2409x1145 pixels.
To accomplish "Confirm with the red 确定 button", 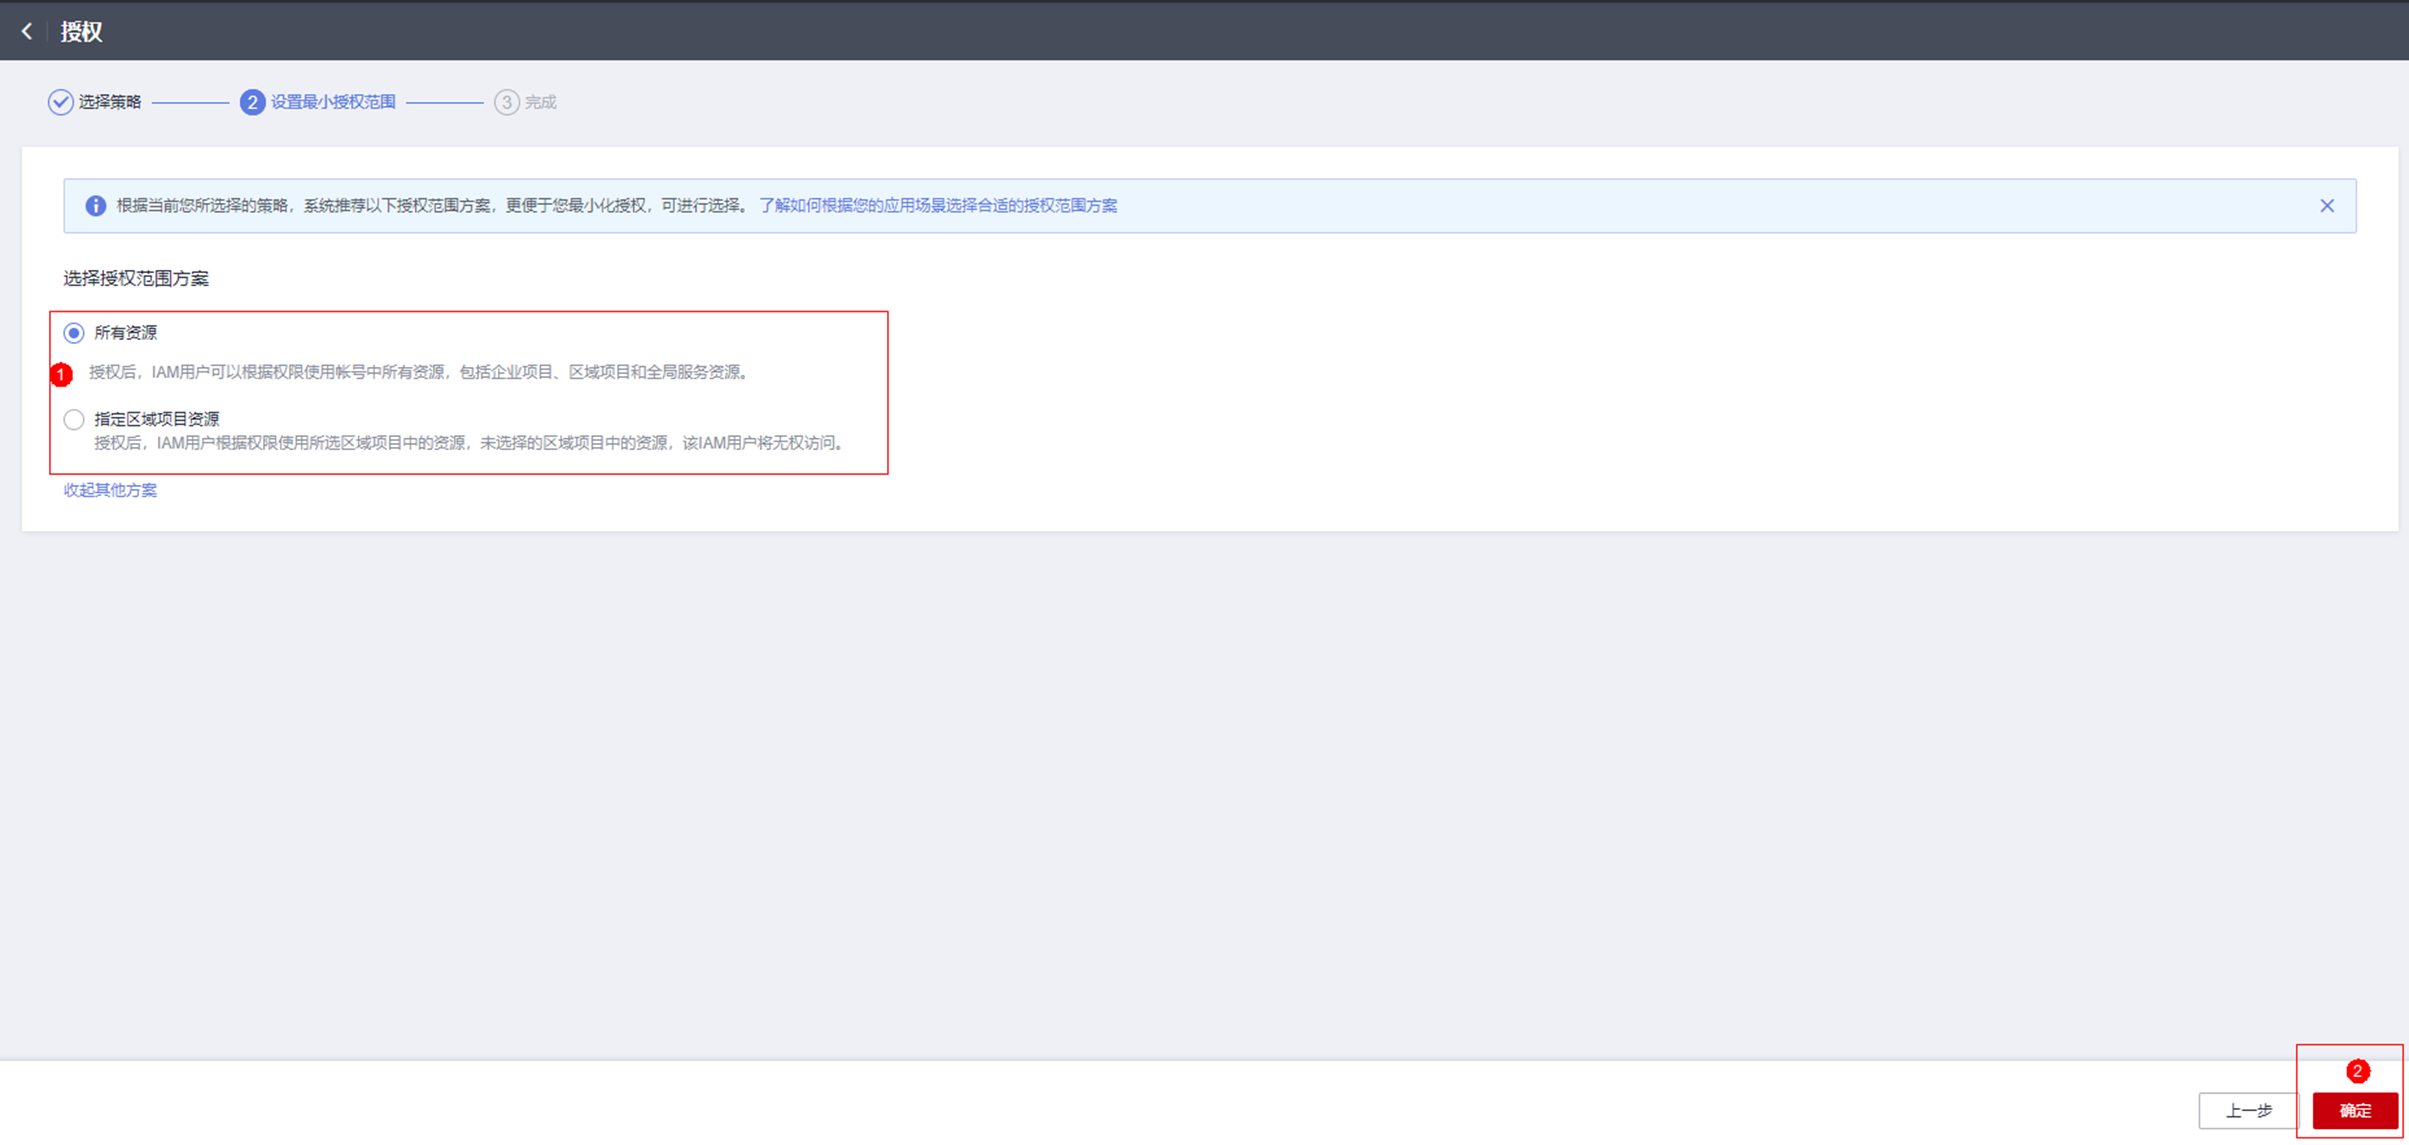I will pos(2355,1111).
